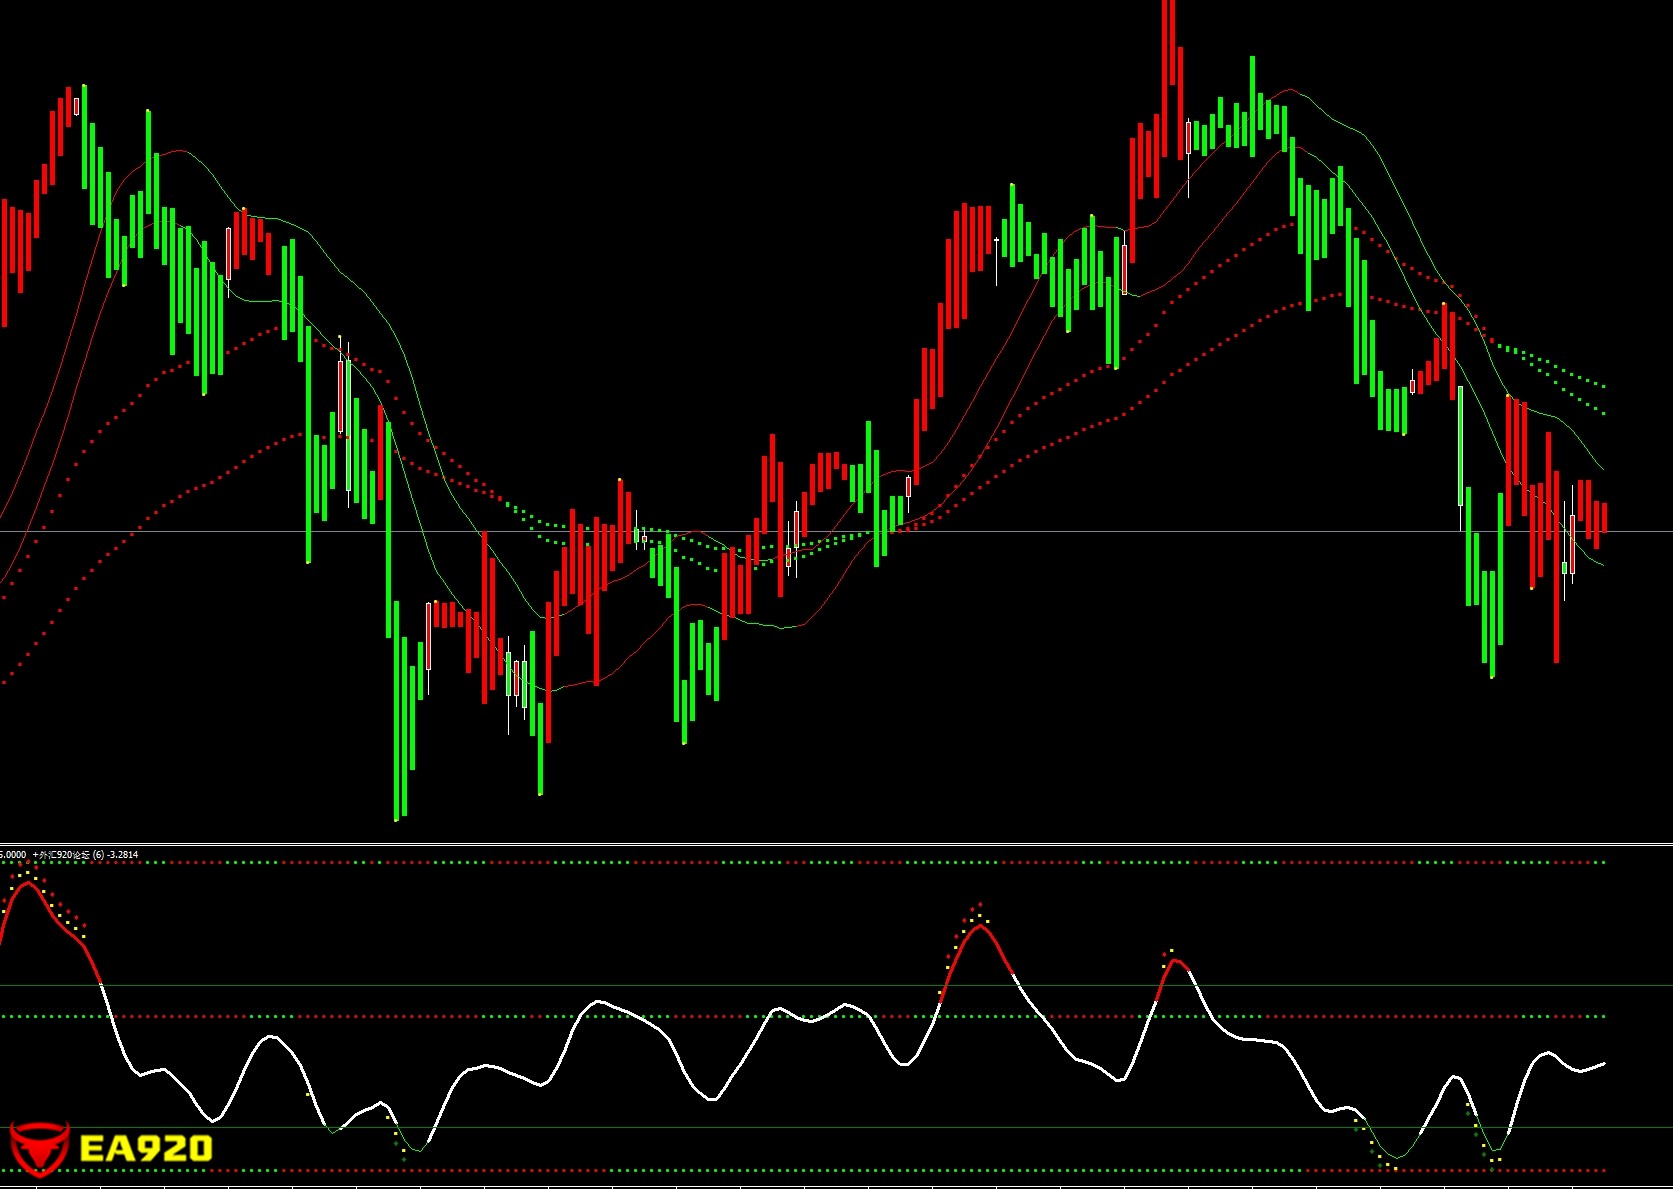Image resolution: width=1673 pixels, height=1189 pixels.
Task: Click the last red candle at the chart's right edge
Action: [x=1604, y=517]
